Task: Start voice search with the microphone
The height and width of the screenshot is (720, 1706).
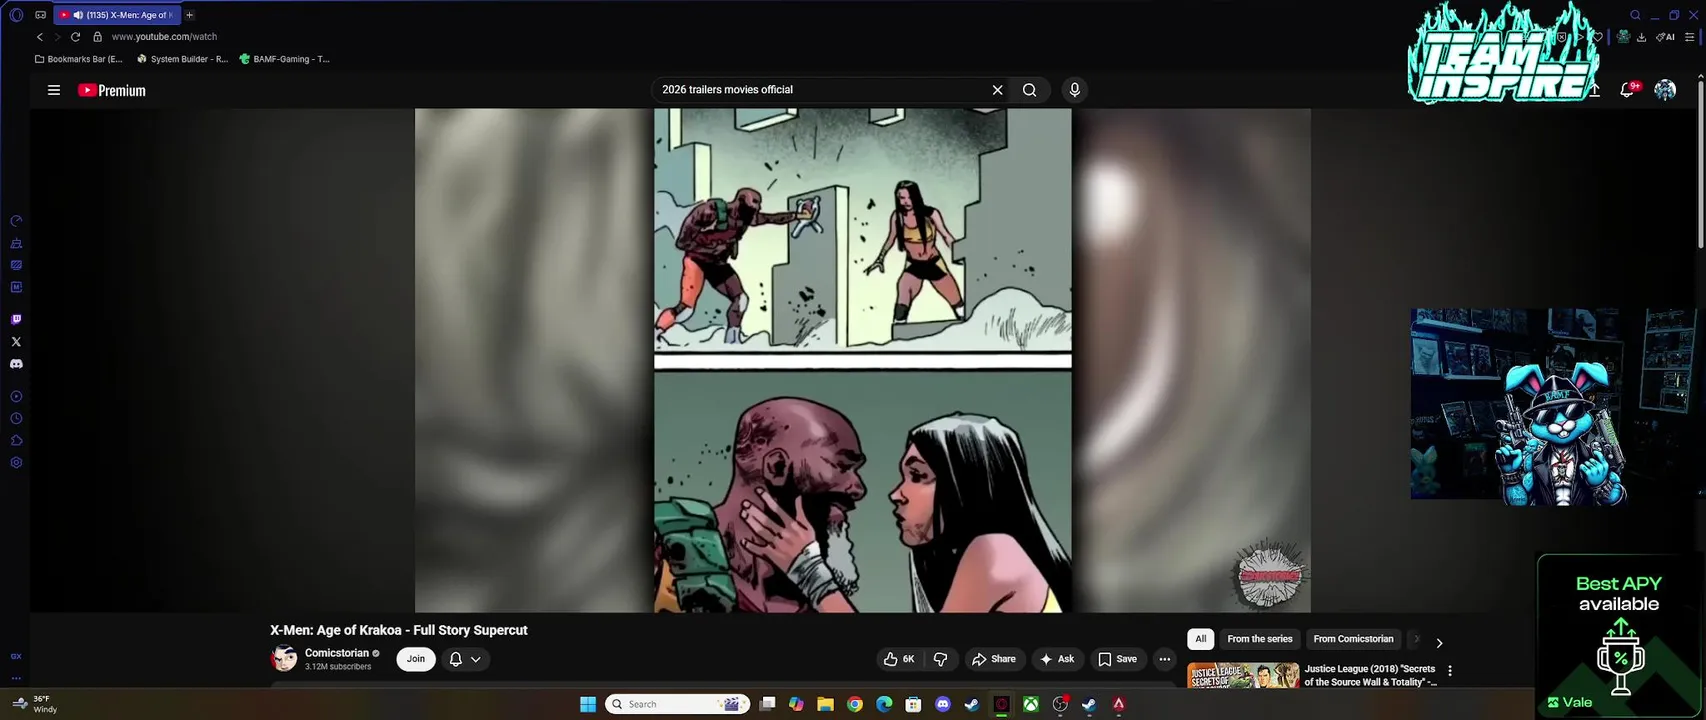Action: click(x=1074, y=90)
